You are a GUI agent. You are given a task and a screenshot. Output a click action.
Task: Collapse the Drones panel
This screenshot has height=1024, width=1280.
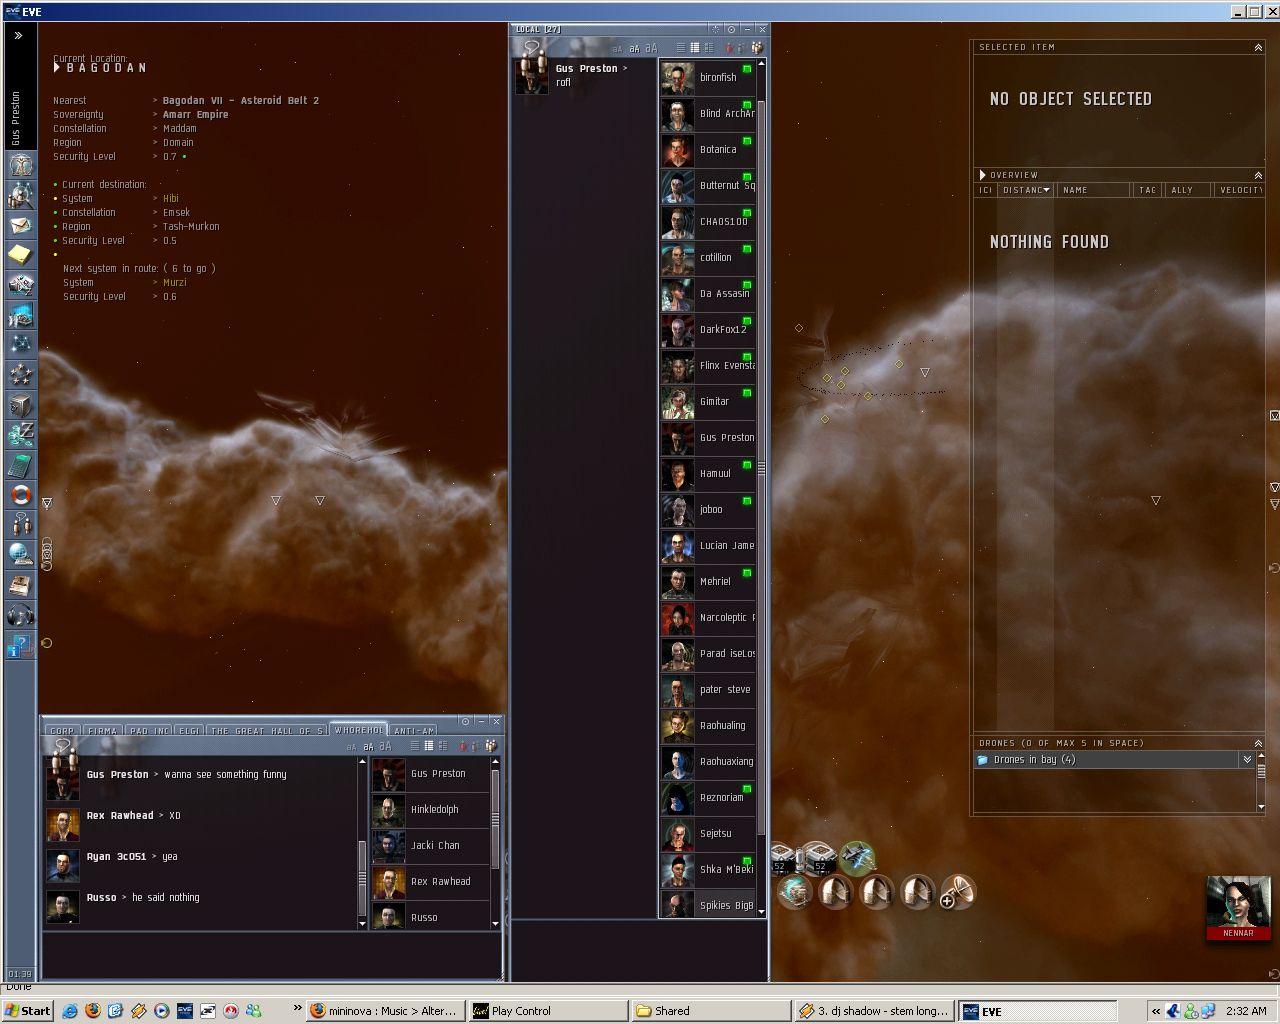point(1258,743)
